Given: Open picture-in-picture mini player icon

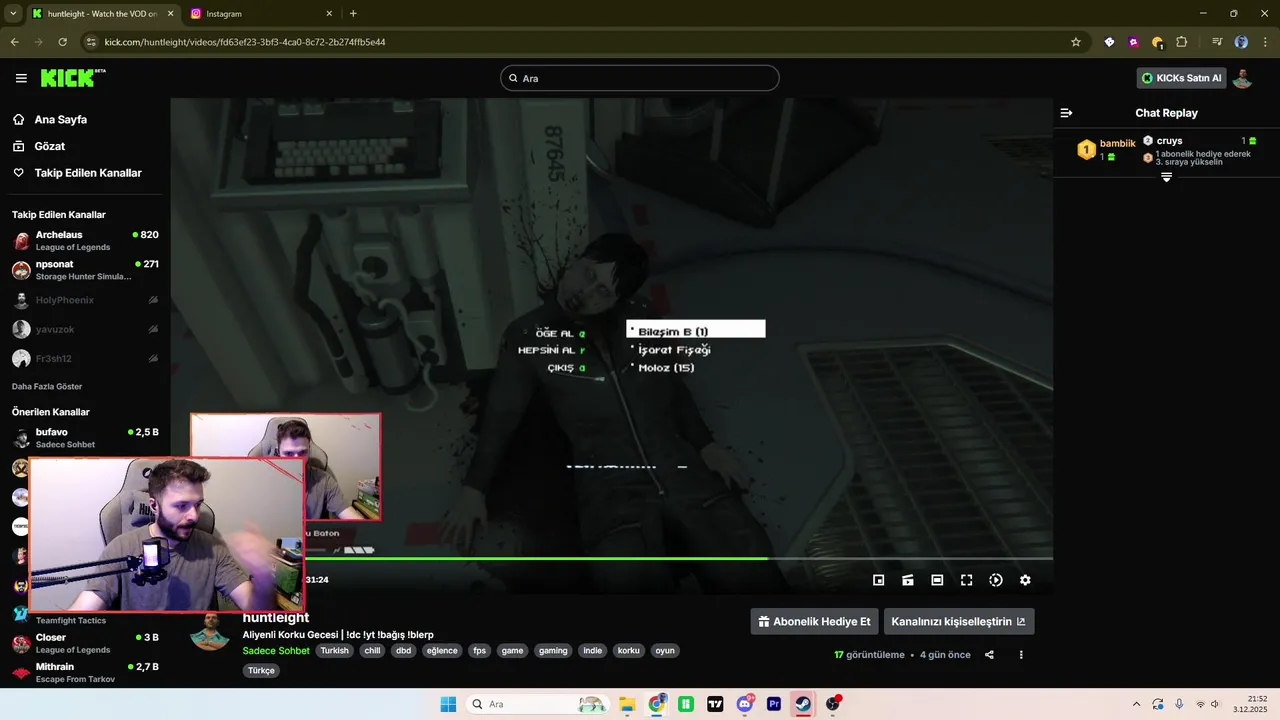Looking at the screenshot, I should [879, 580].
